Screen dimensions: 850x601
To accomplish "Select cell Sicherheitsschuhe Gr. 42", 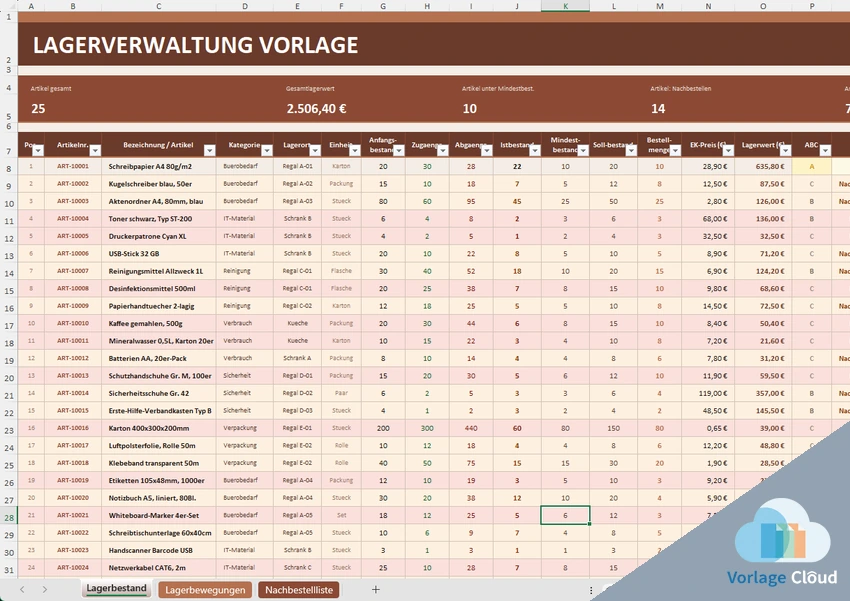I will click(x=159, y=393).
